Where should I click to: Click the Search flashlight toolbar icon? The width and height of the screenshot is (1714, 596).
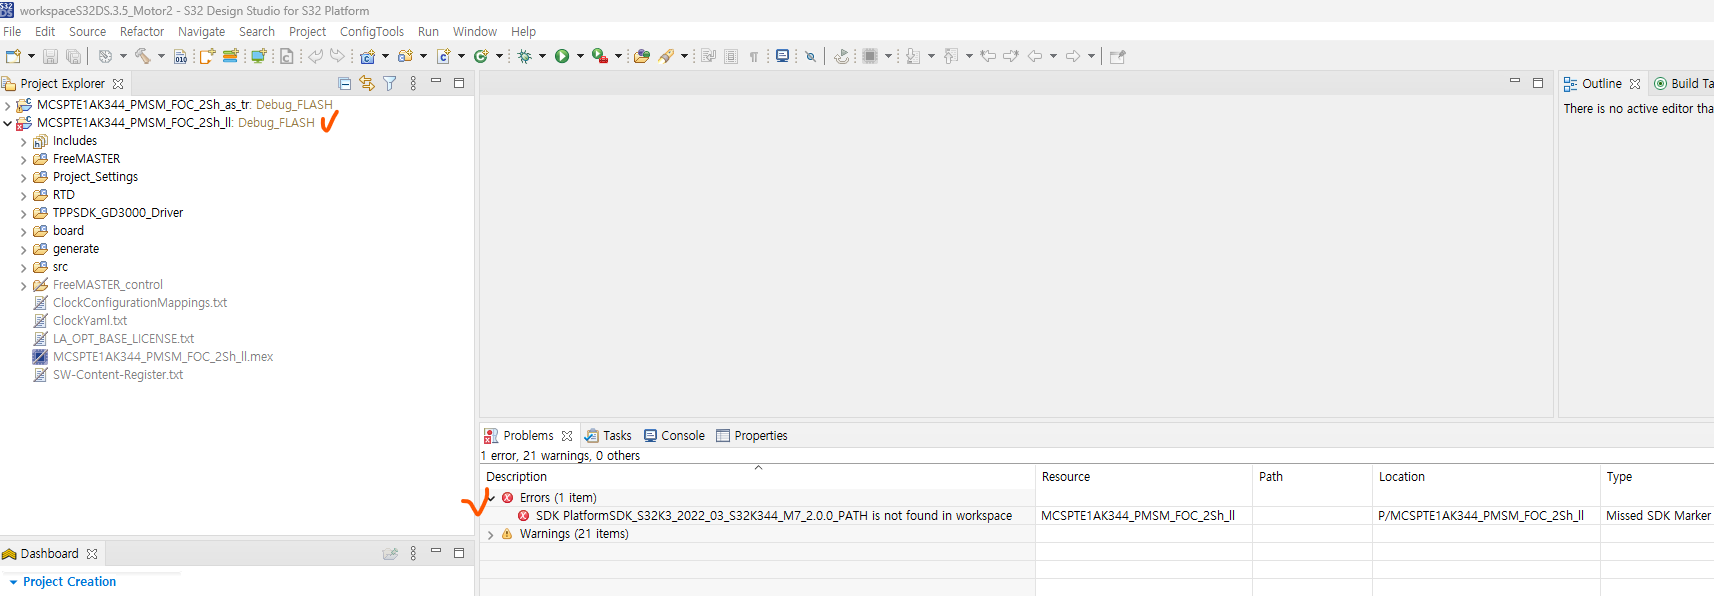click(666, 56)
